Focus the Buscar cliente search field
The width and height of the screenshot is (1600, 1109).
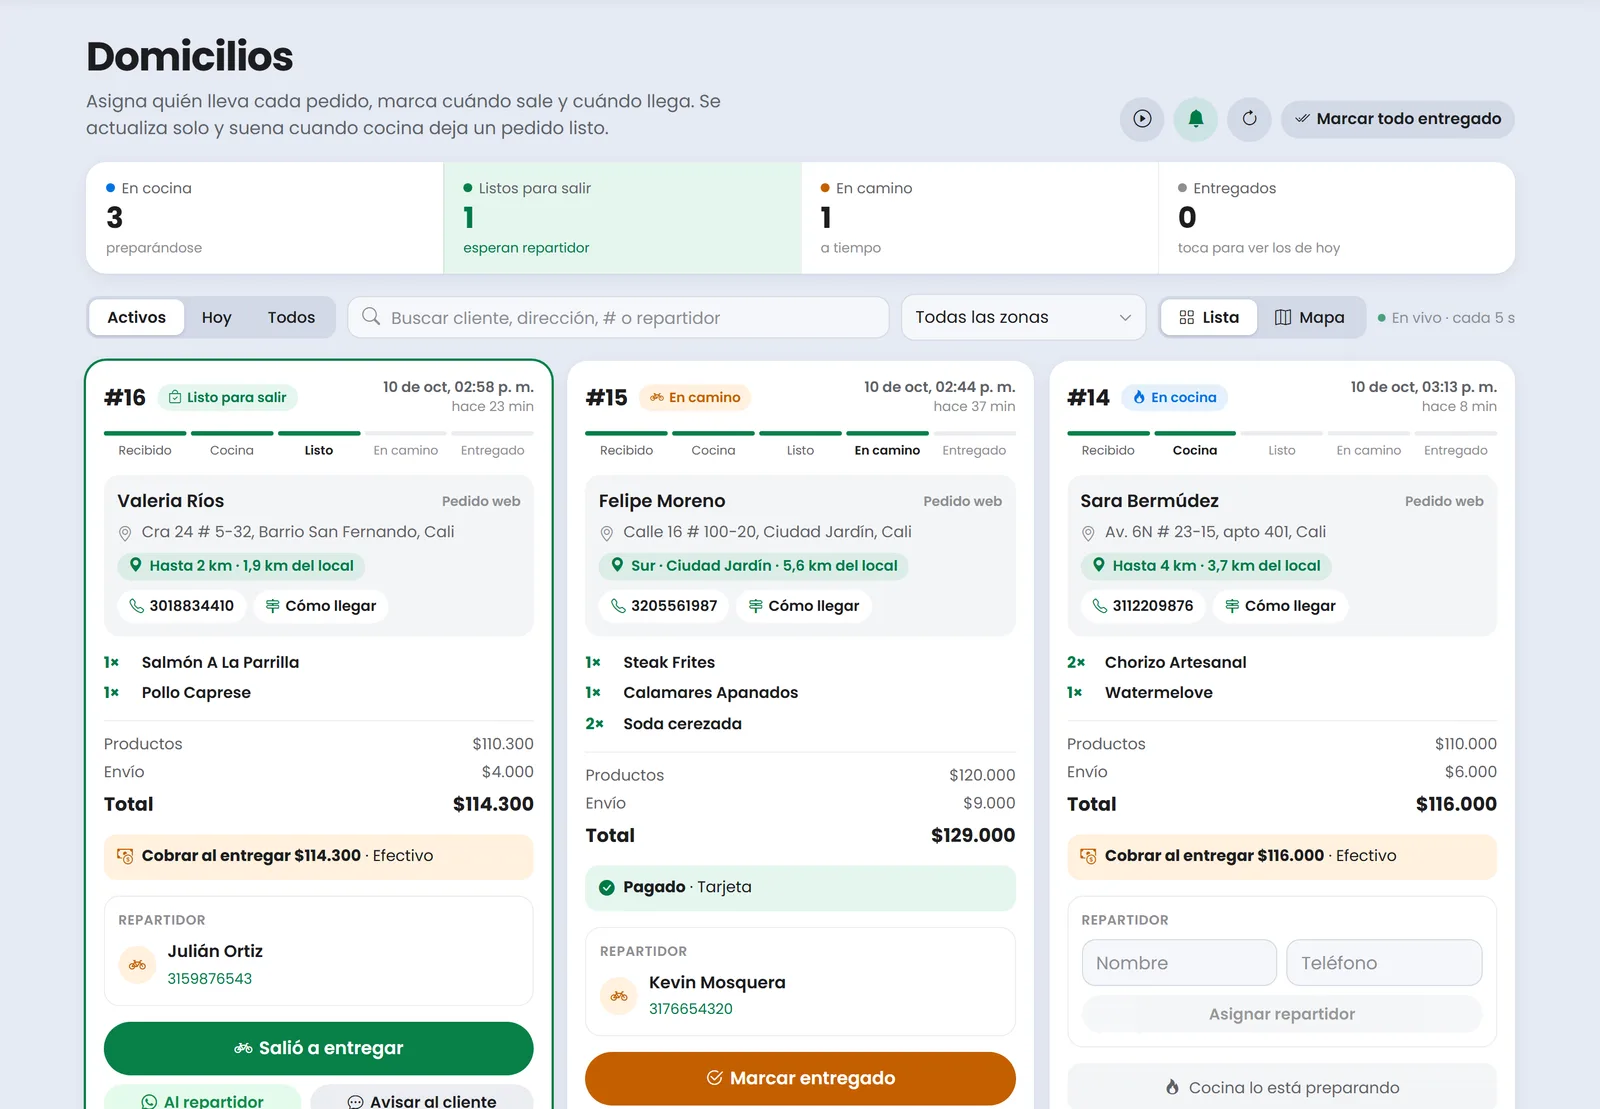618,318
